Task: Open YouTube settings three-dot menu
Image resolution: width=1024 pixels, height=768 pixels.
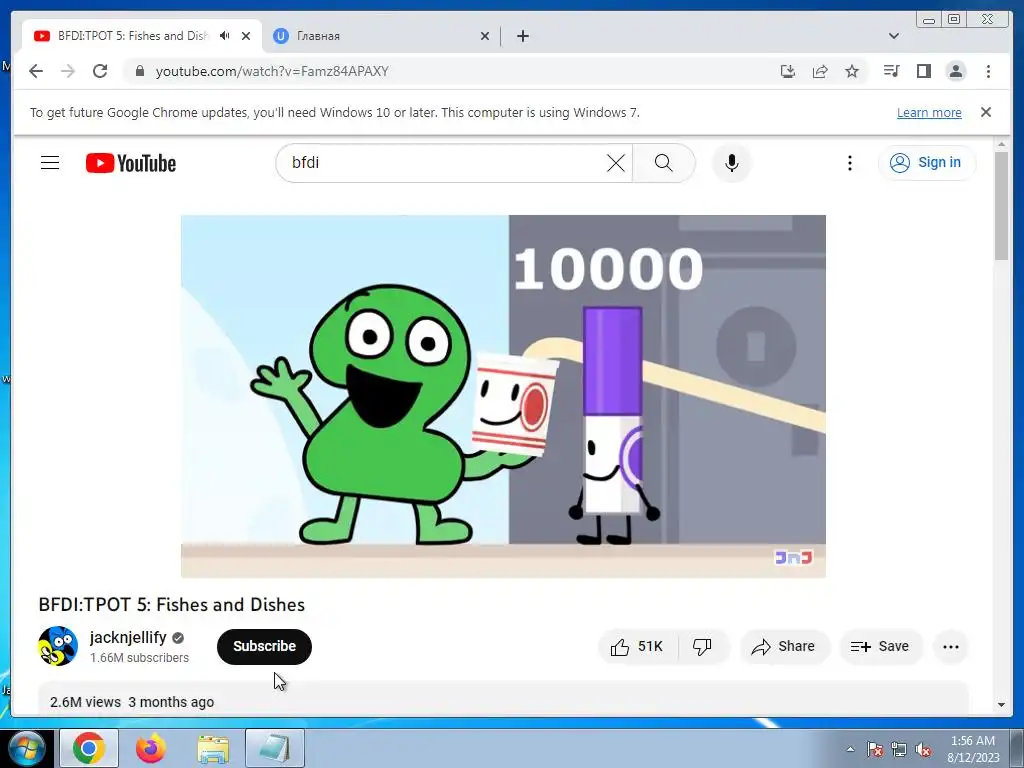Action: coord(850,163)
